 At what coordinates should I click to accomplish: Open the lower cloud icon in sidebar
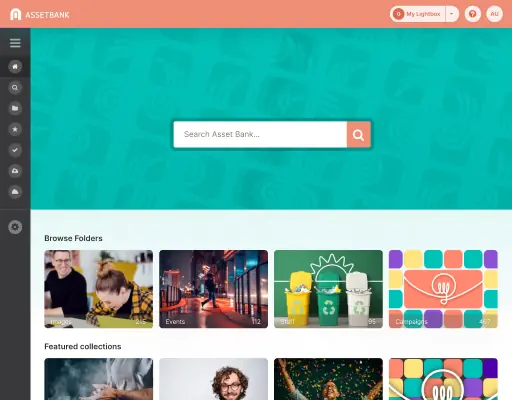point(15,192)
